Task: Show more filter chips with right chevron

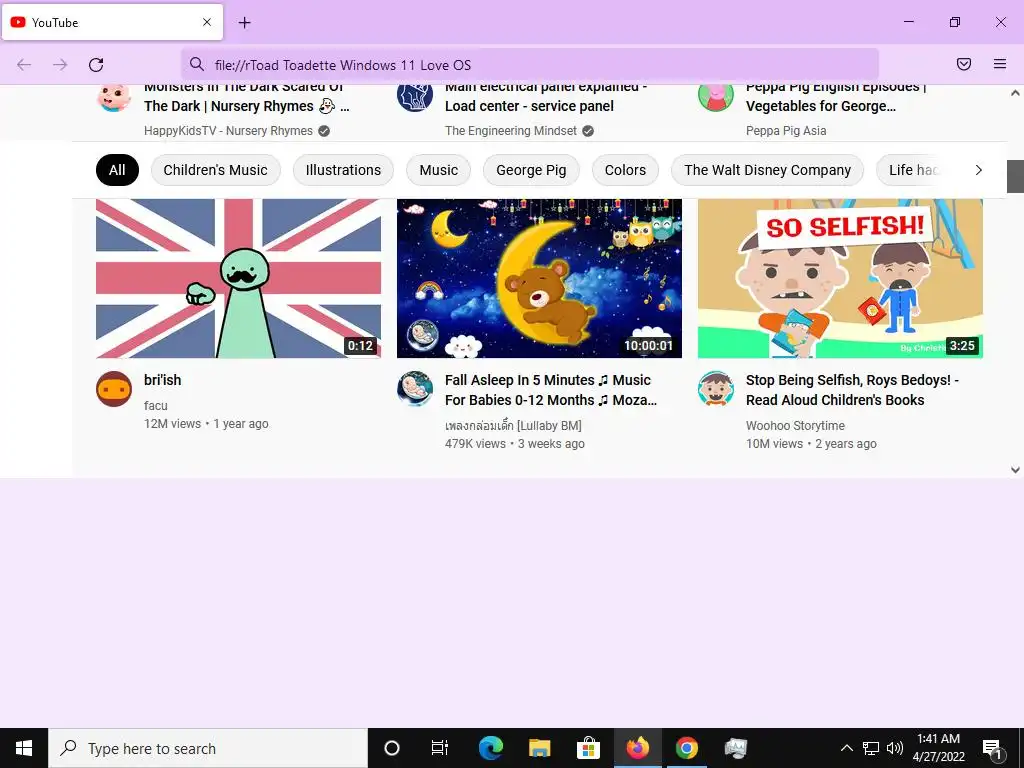Action: tap(978, 170)
